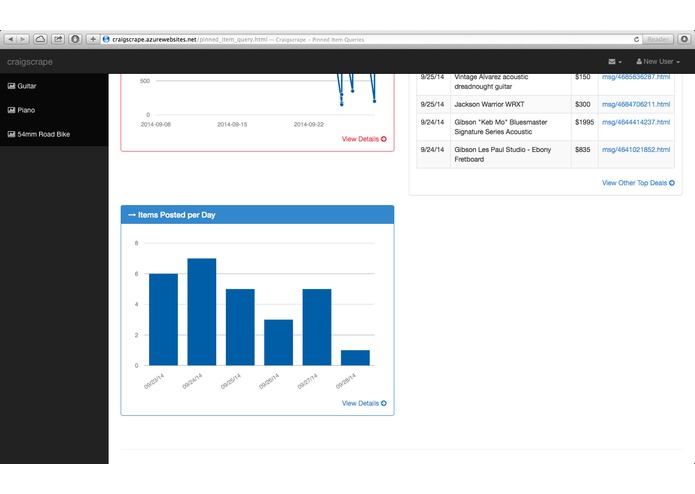Open the messages envelope dropdown
This screenshot has height=494, width=695.
tap(615, 62)
